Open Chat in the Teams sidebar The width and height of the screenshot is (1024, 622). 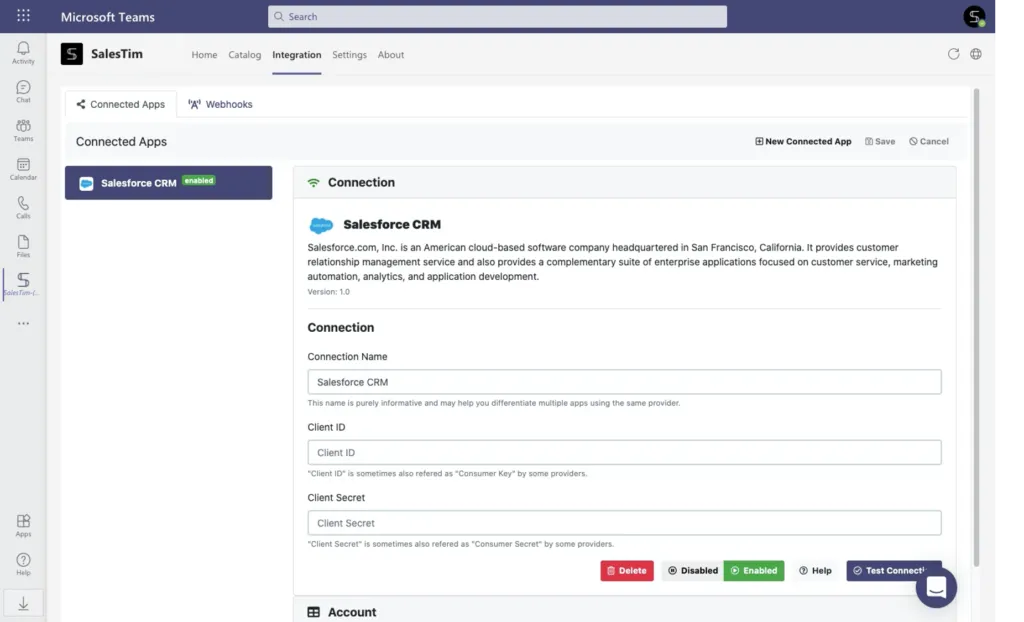pyautogui.click(x=24, y=91)
